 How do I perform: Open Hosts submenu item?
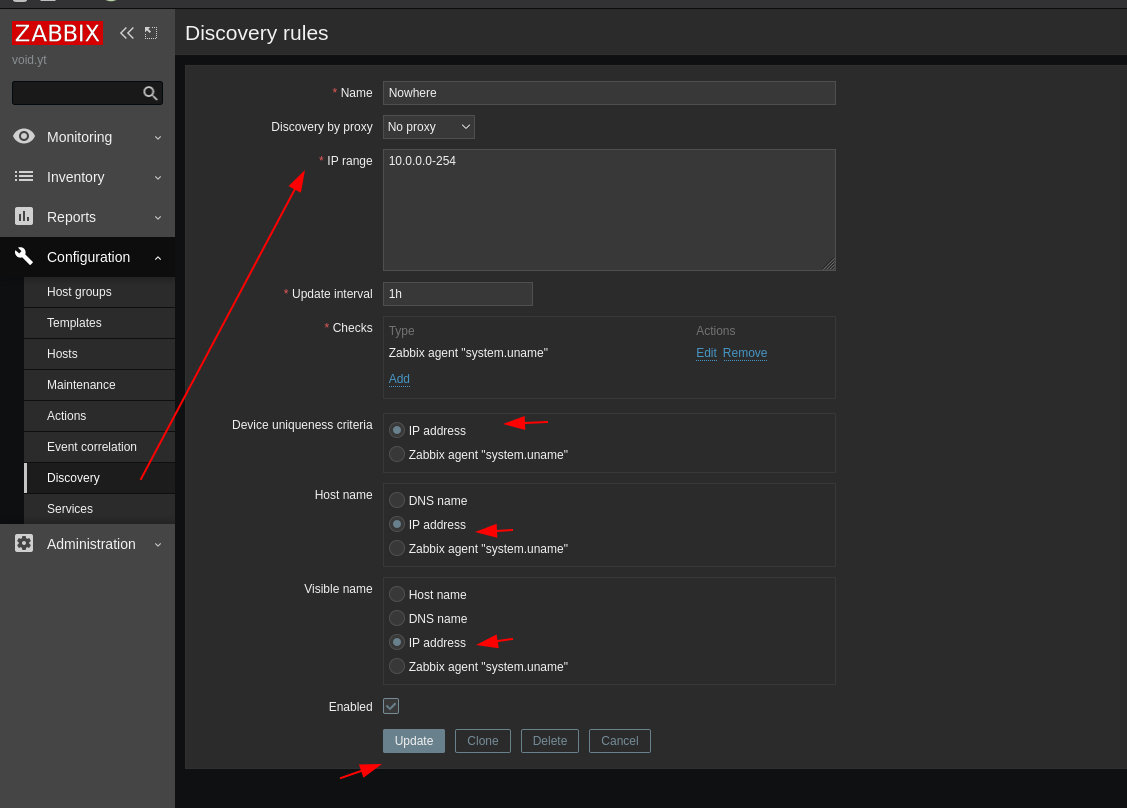(99, 354)
